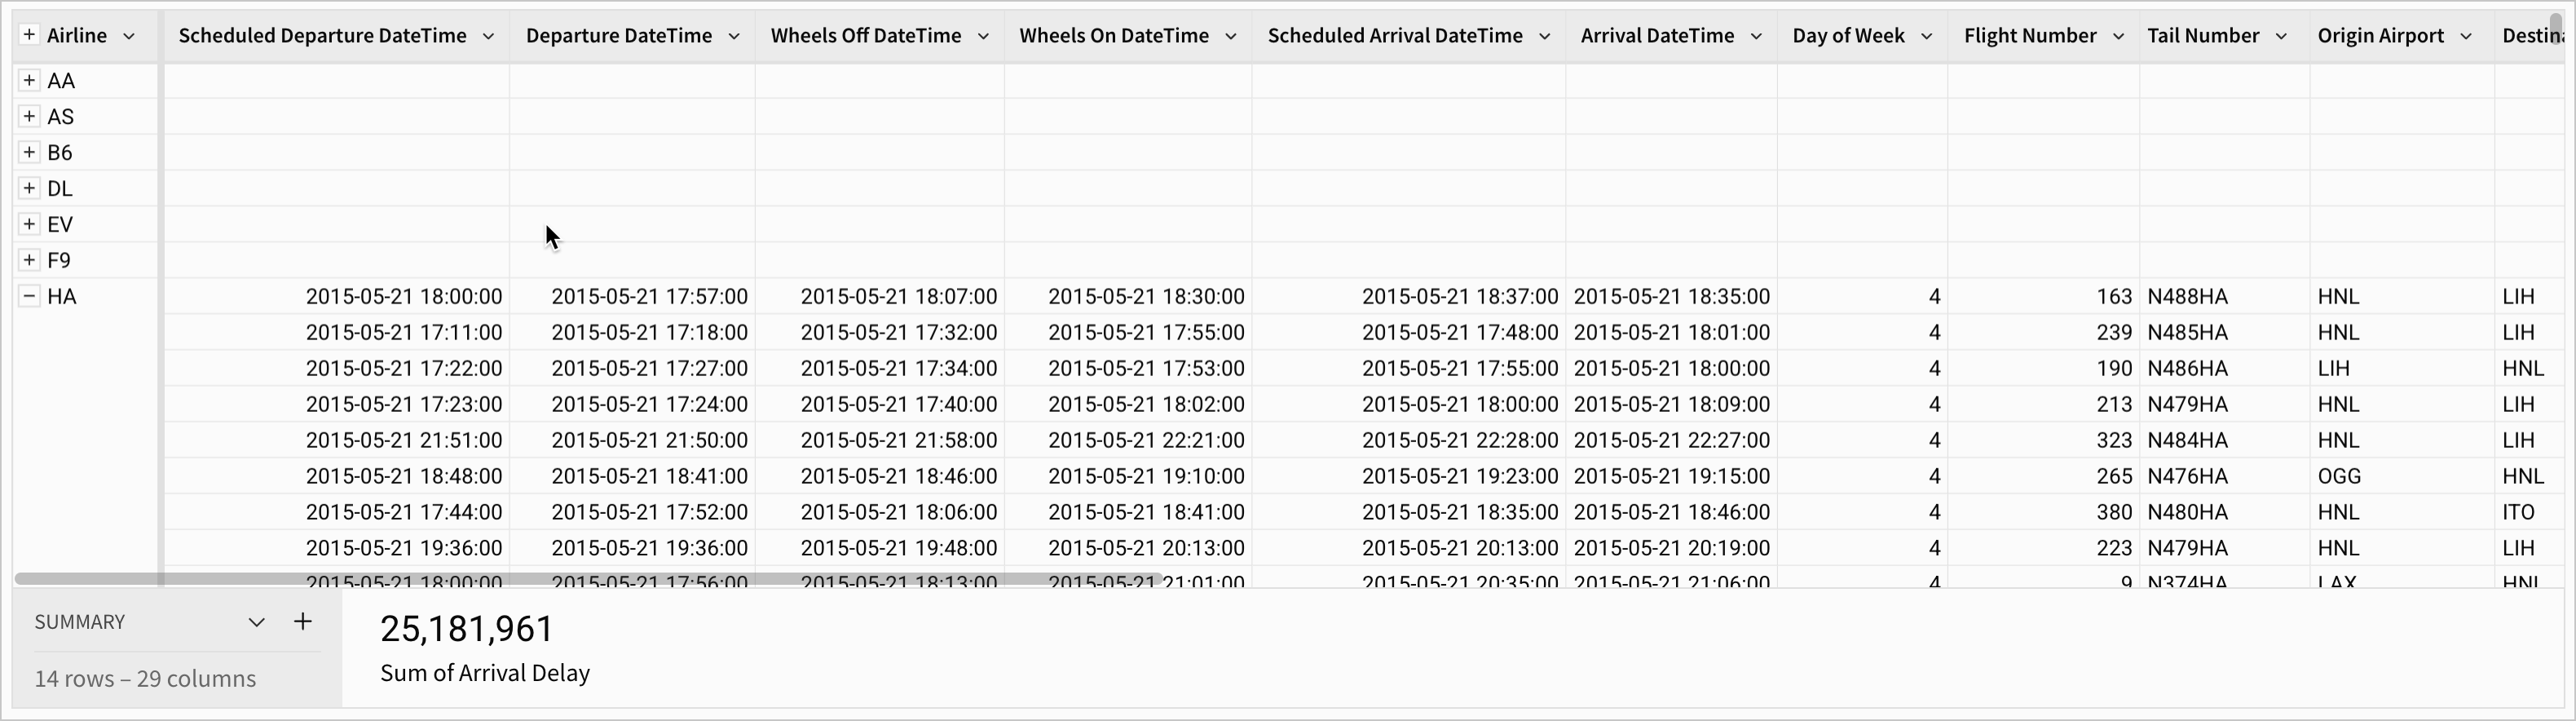Open the Wheels Off DateTime column menu
2576x721 pixels.
983,36
